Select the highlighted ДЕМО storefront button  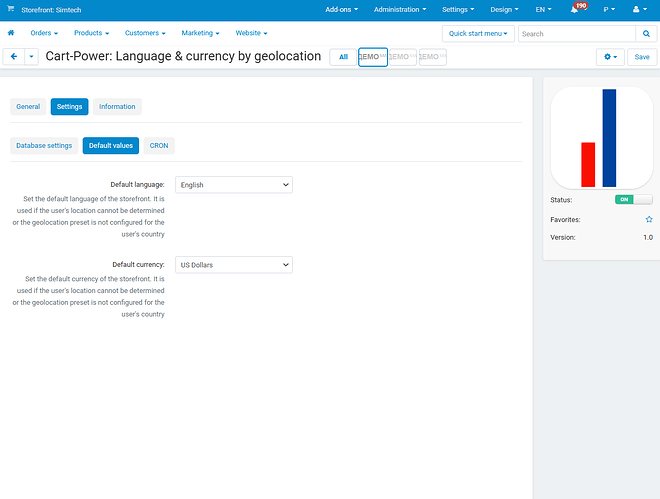(x=373, y=57)
